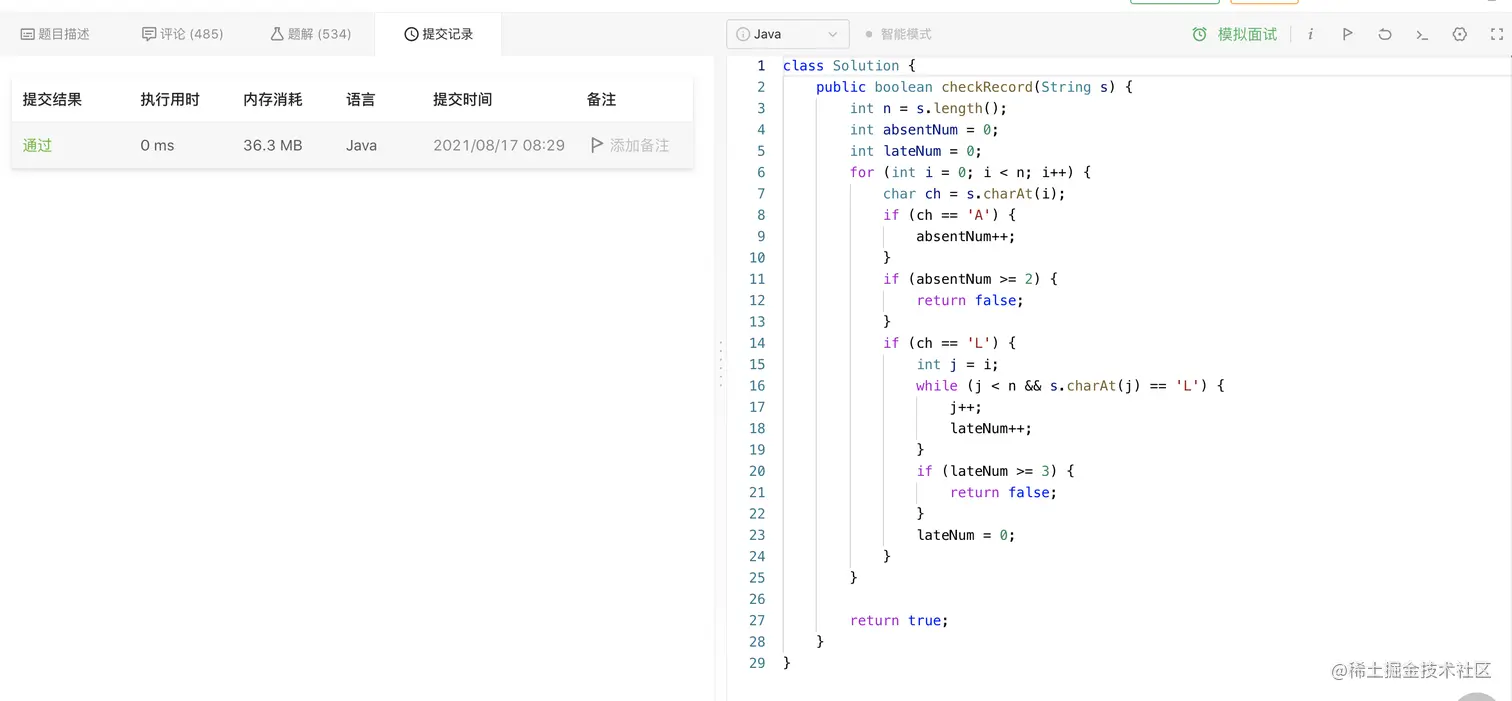The height and width of the screenshot is (701, 1512).
Task: Click line number 29 in the gutter
Action: (x=757, y=663)
